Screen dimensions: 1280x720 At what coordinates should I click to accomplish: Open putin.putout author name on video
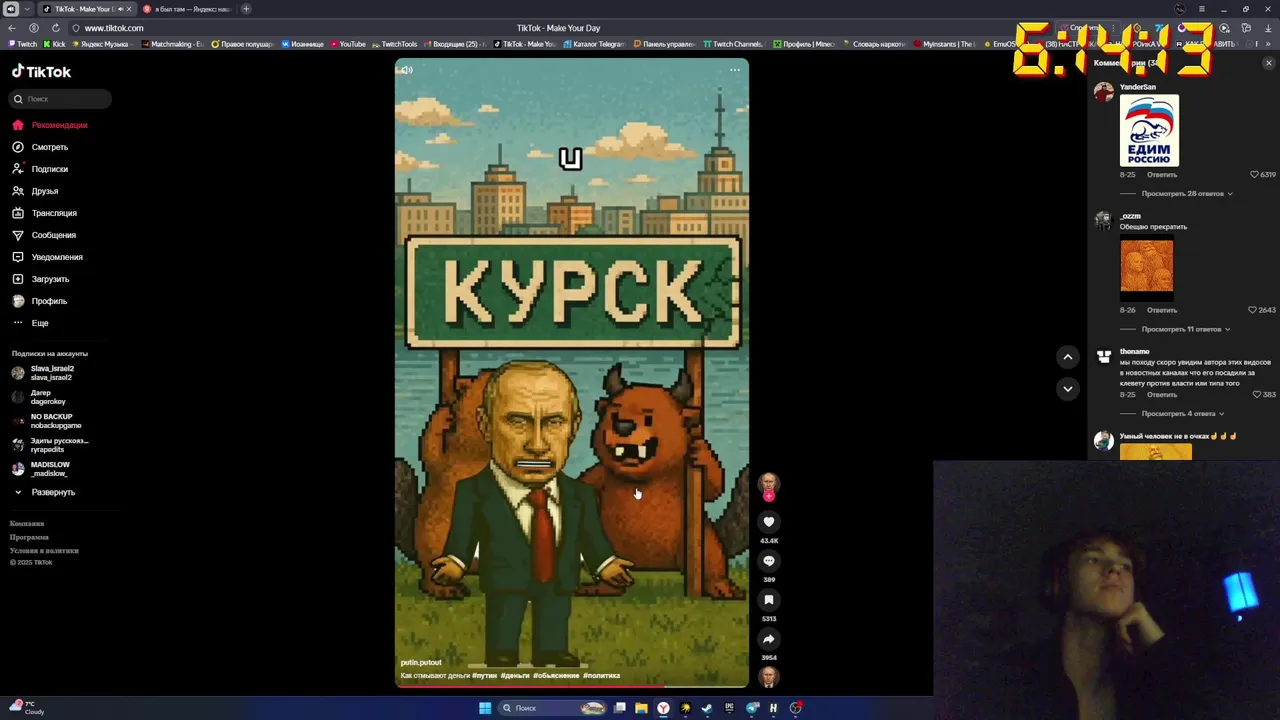pos(421,662)
